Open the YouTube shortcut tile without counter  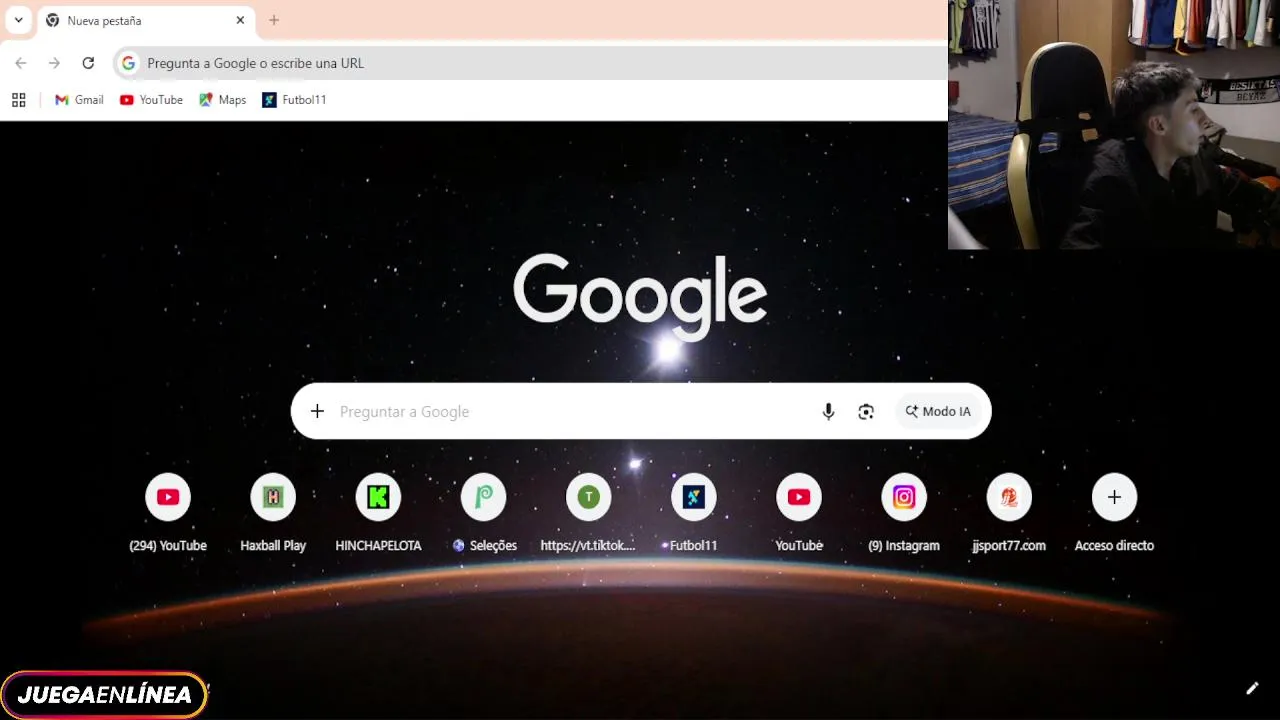[799, 514]
